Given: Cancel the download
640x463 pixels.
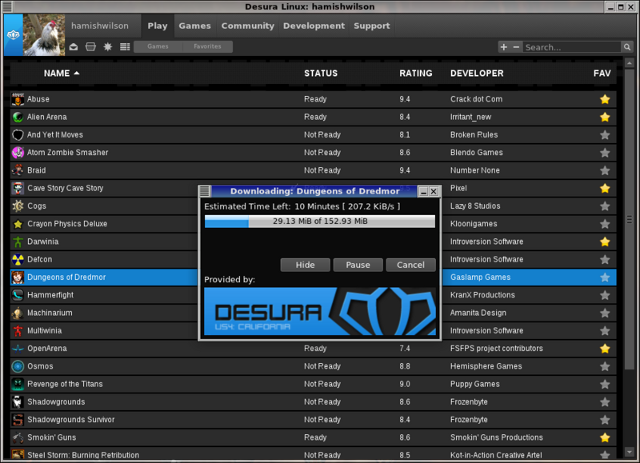Looking at the screenshot, I should point(411,265).
